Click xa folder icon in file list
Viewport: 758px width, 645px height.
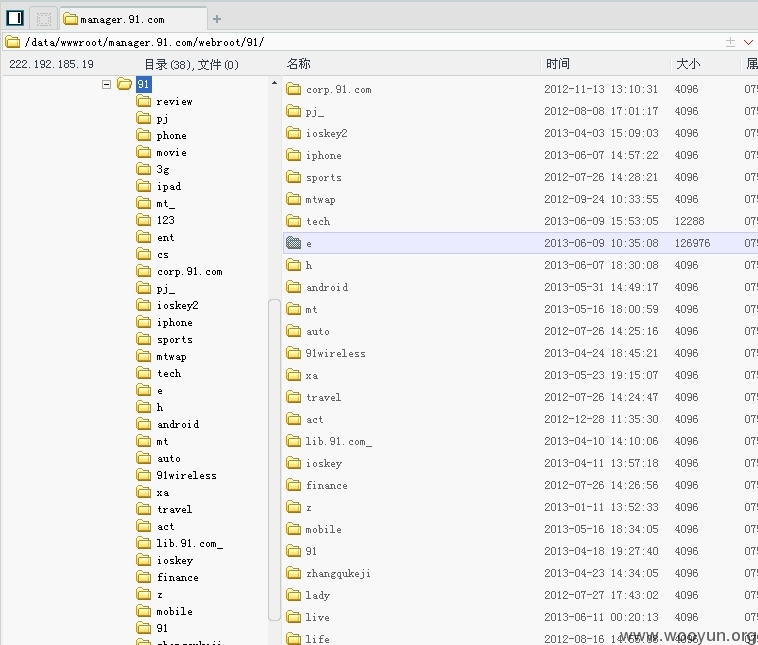(x=293, y=375)
